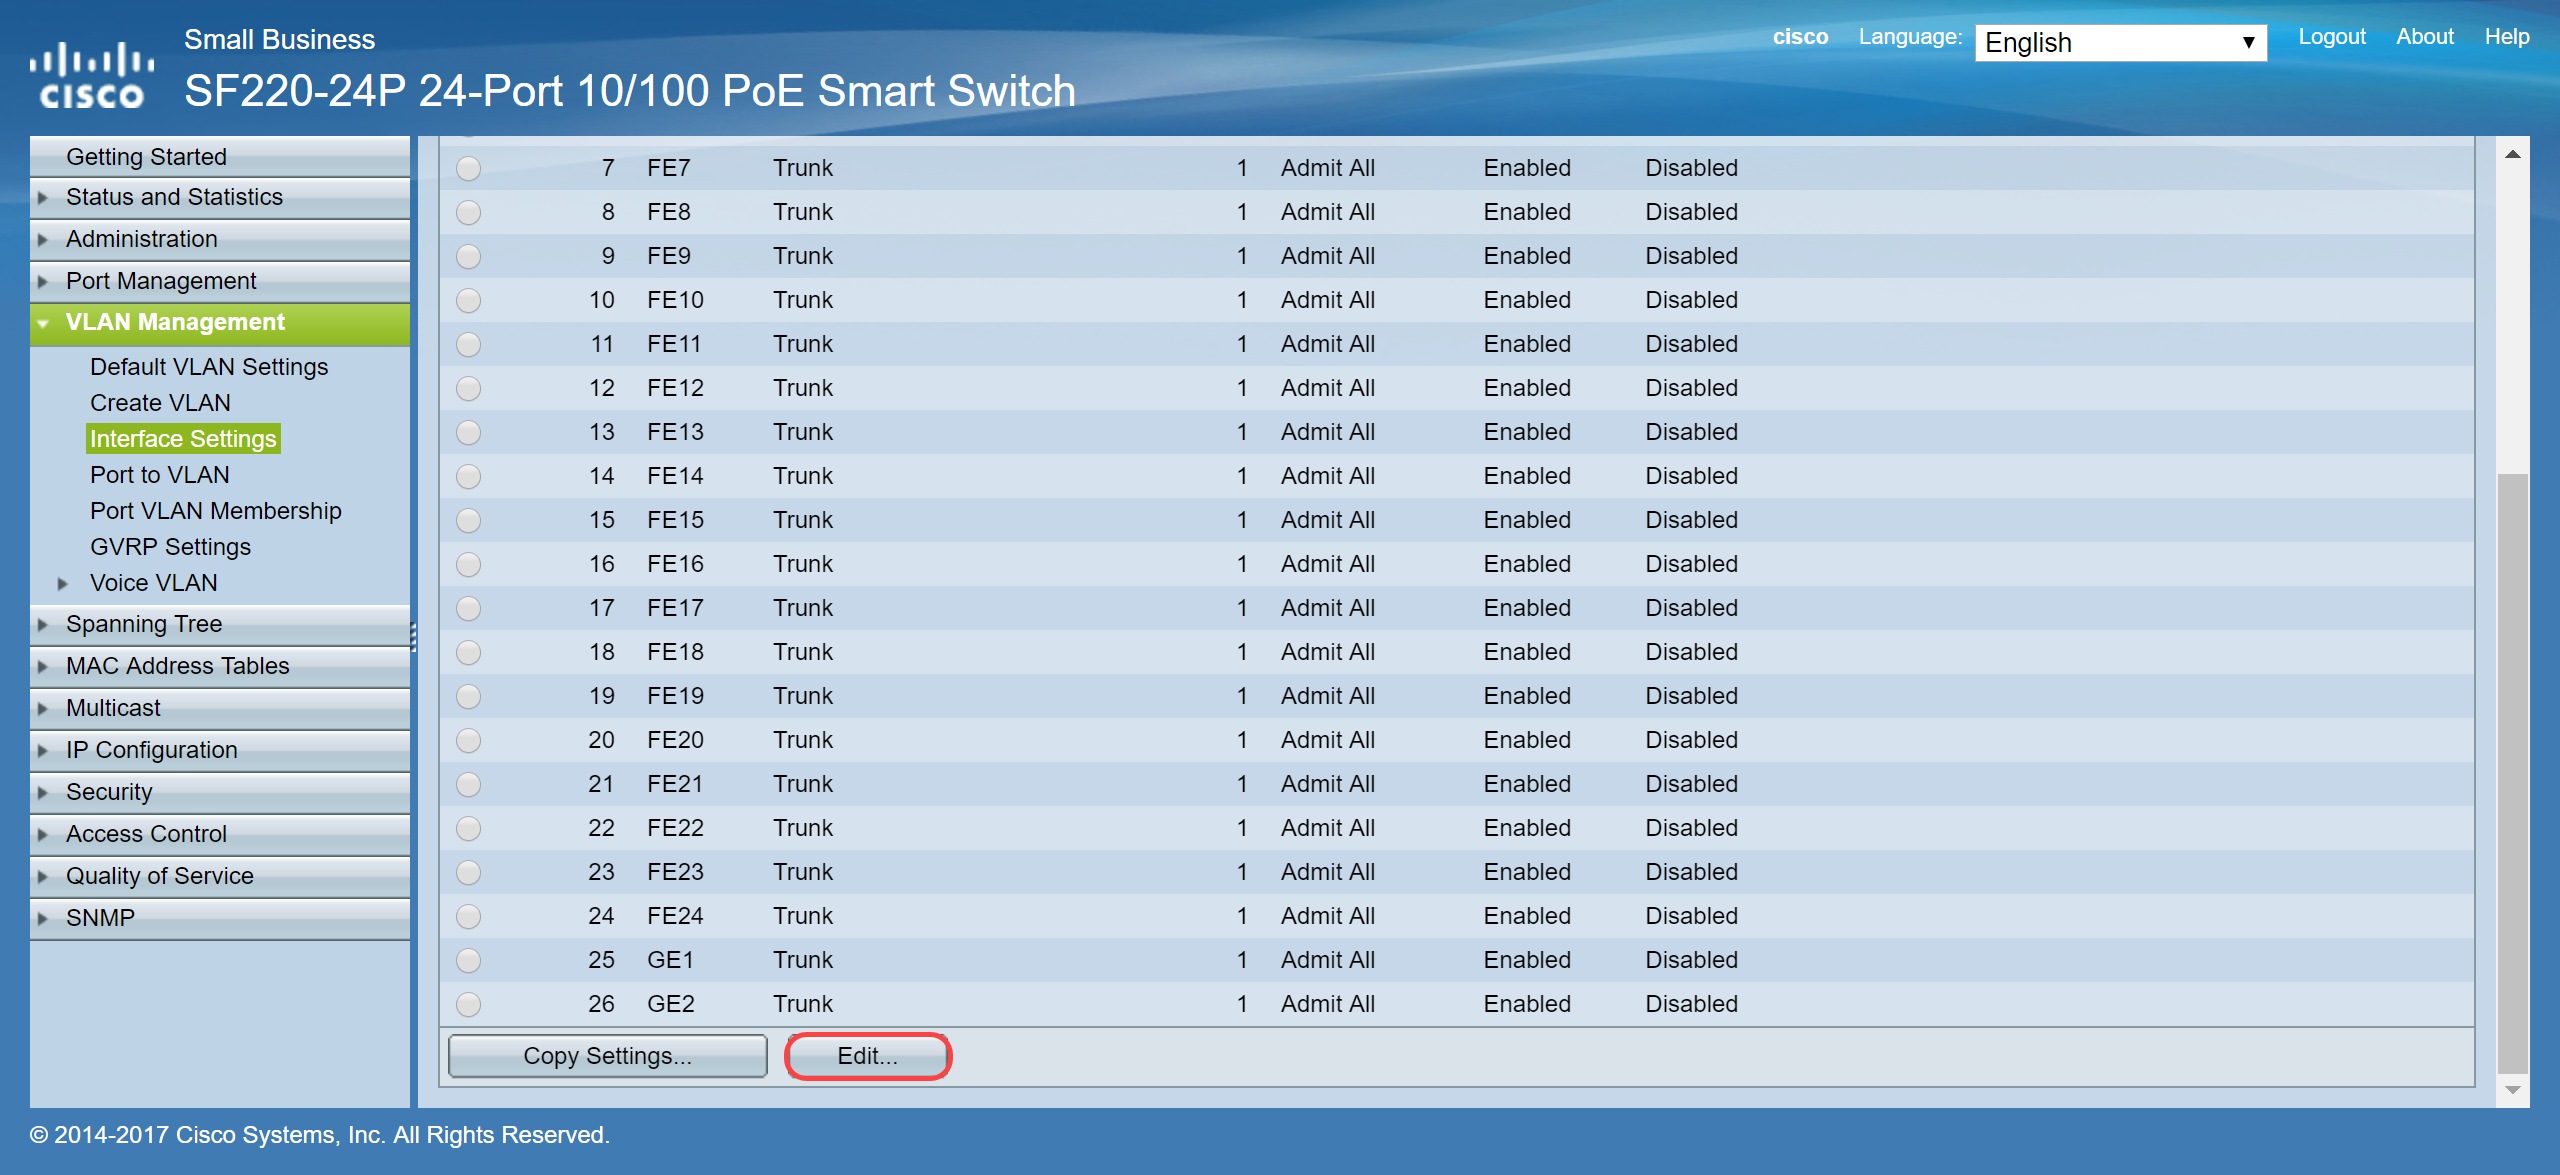Open Port to VLAN page

click(160, 475)
